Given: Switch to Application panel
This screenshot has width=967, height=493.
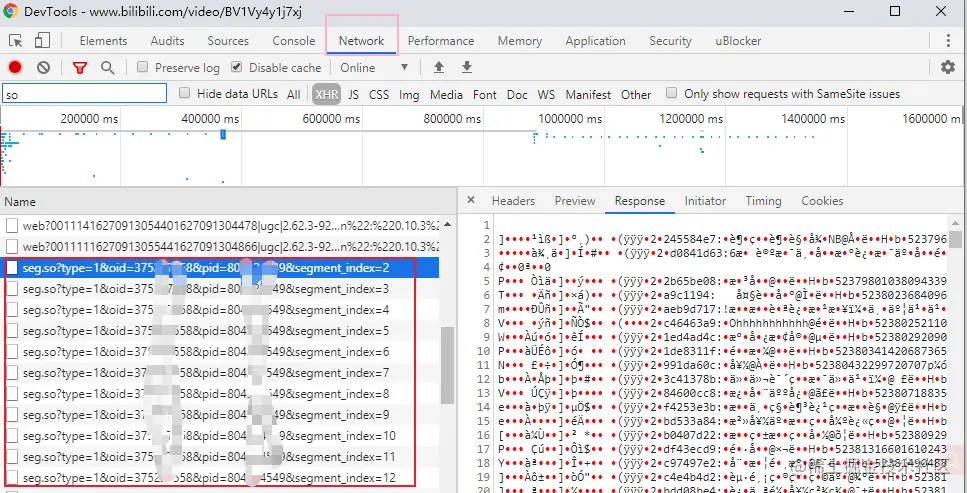Looking at the screenshot, I should click(595, 41).
